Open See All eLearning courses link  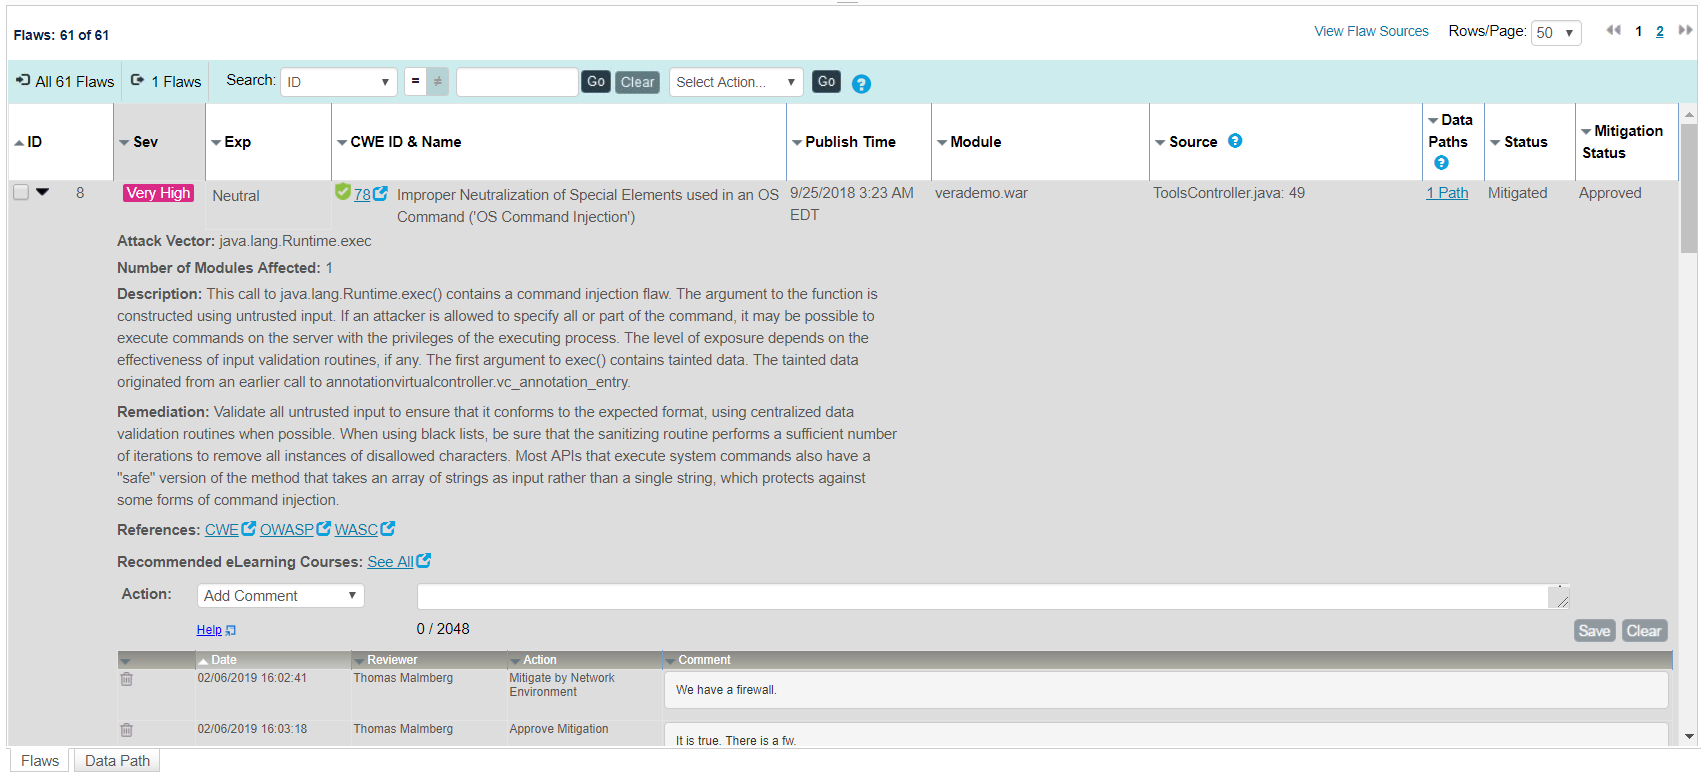click(390, 562)
